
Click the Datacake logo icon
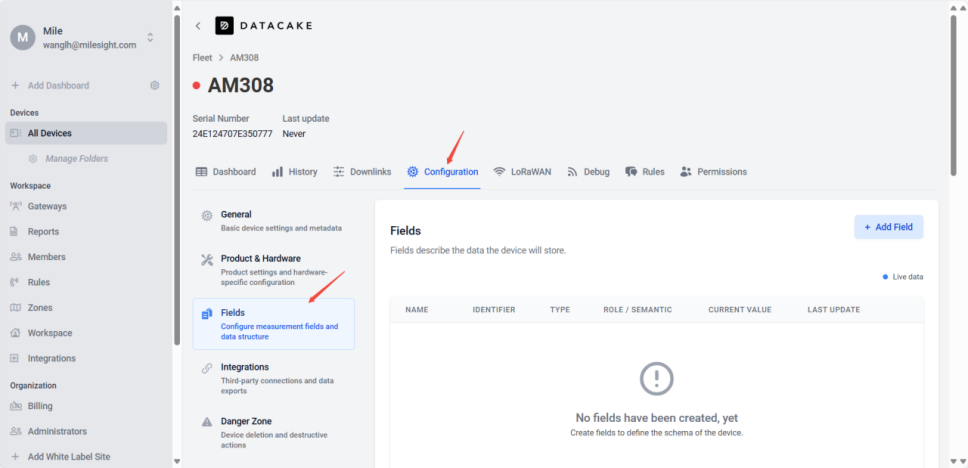pos(224,25)
